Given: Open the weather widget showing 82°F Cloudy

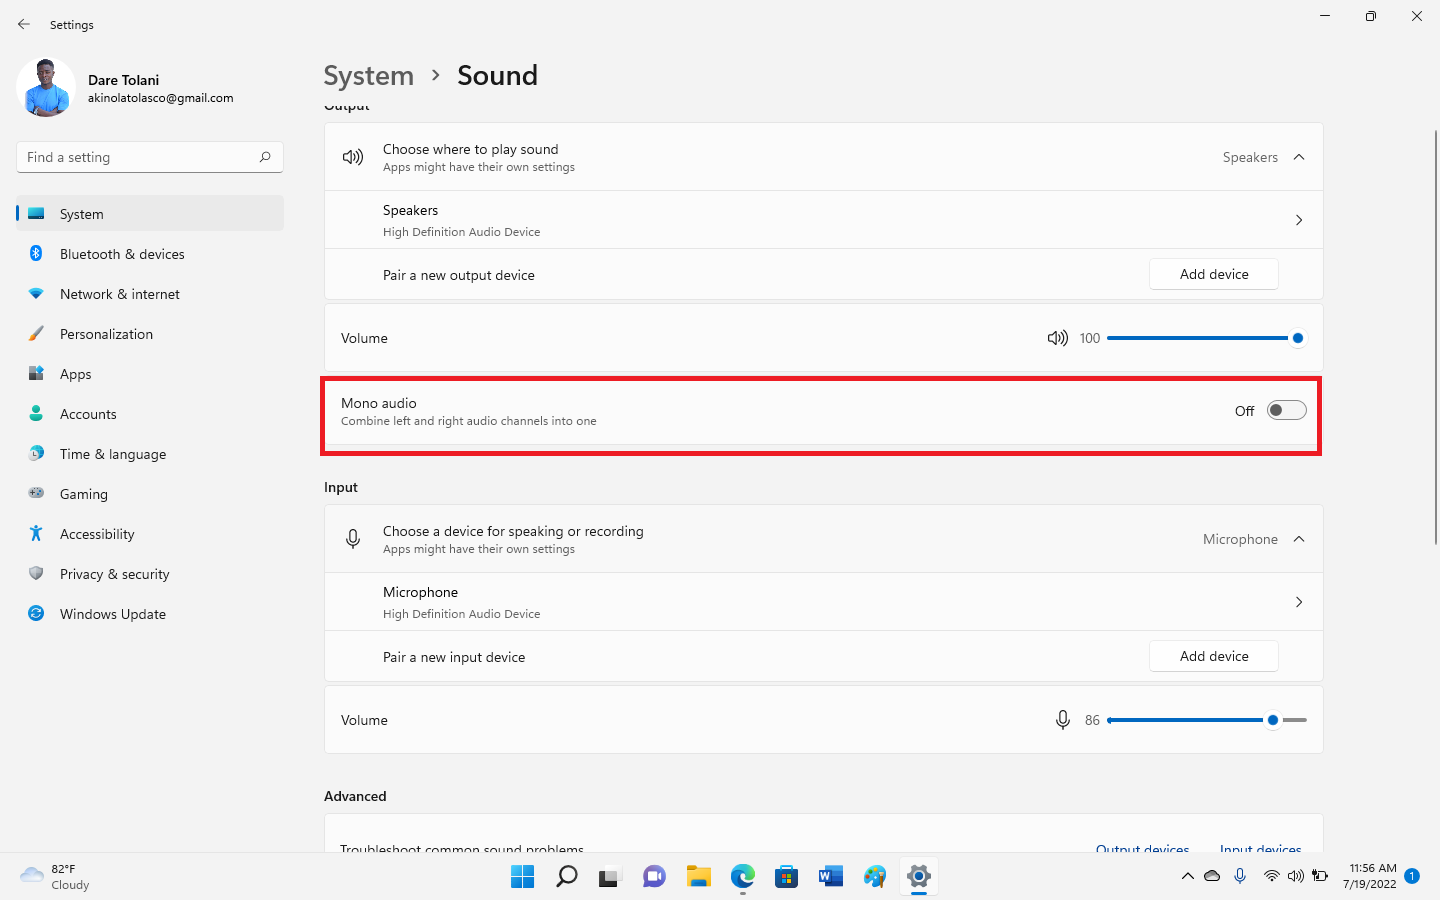Looking at the screenshot, I should pyautogui.click(x=56, y=877).
